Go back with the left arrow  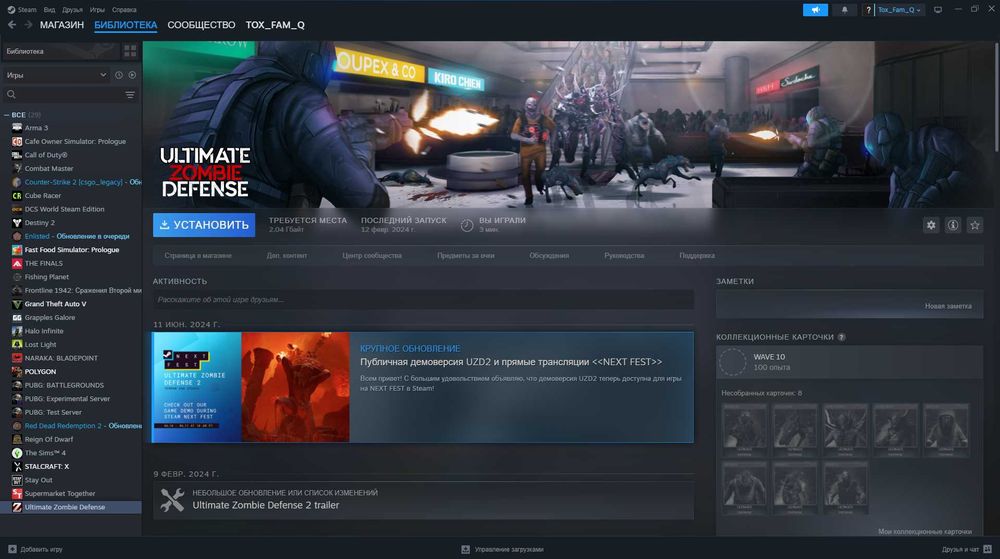click(12, 25)
